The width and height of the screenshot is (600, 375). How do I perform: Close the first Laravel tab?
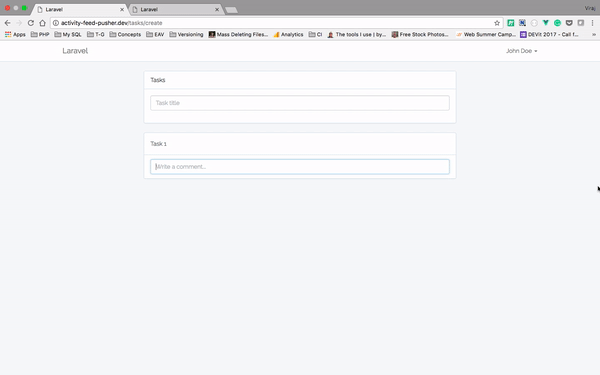pos(122,10)
